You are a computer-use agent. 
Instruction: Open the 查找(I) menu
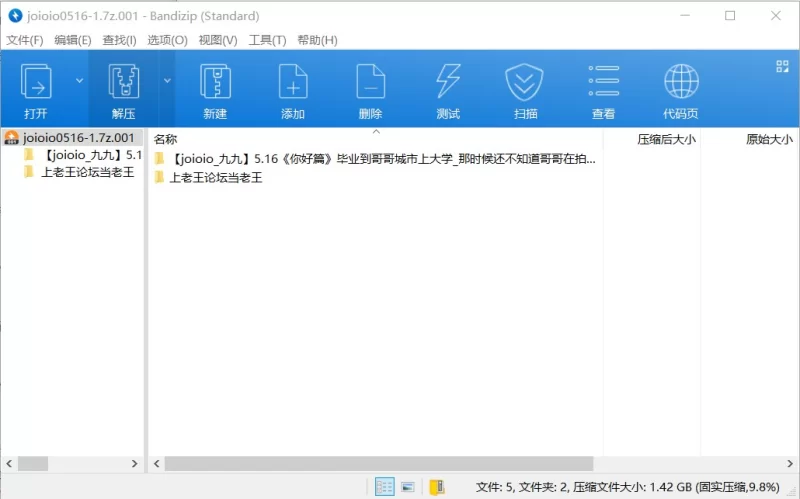(119, 40)
